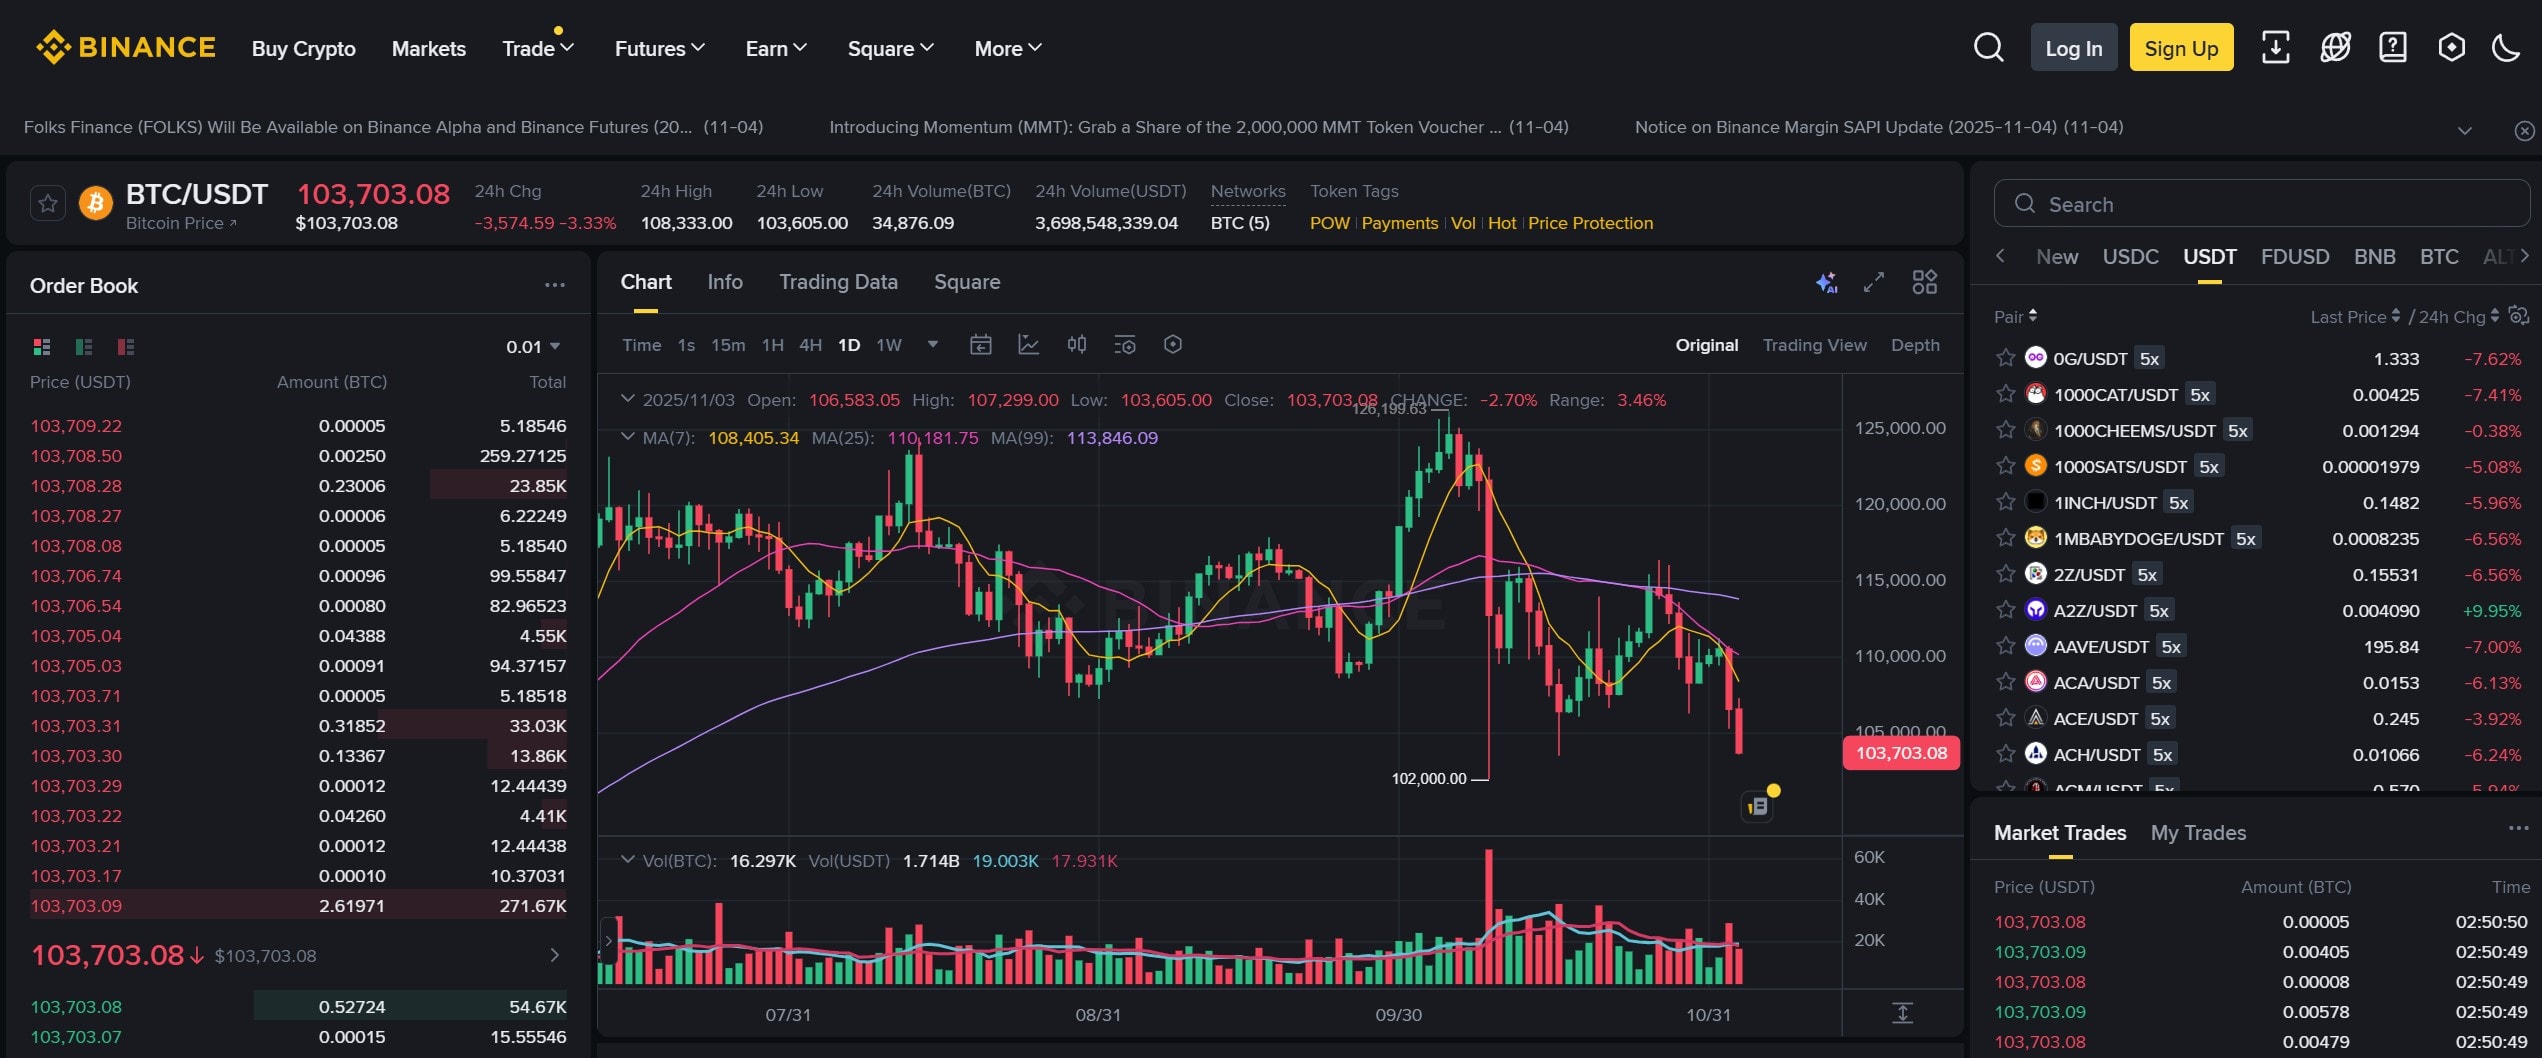The image size is (2542, 1058).
Task: Open the AI assistant on the chart
Action: click(x=1827, y=282)
